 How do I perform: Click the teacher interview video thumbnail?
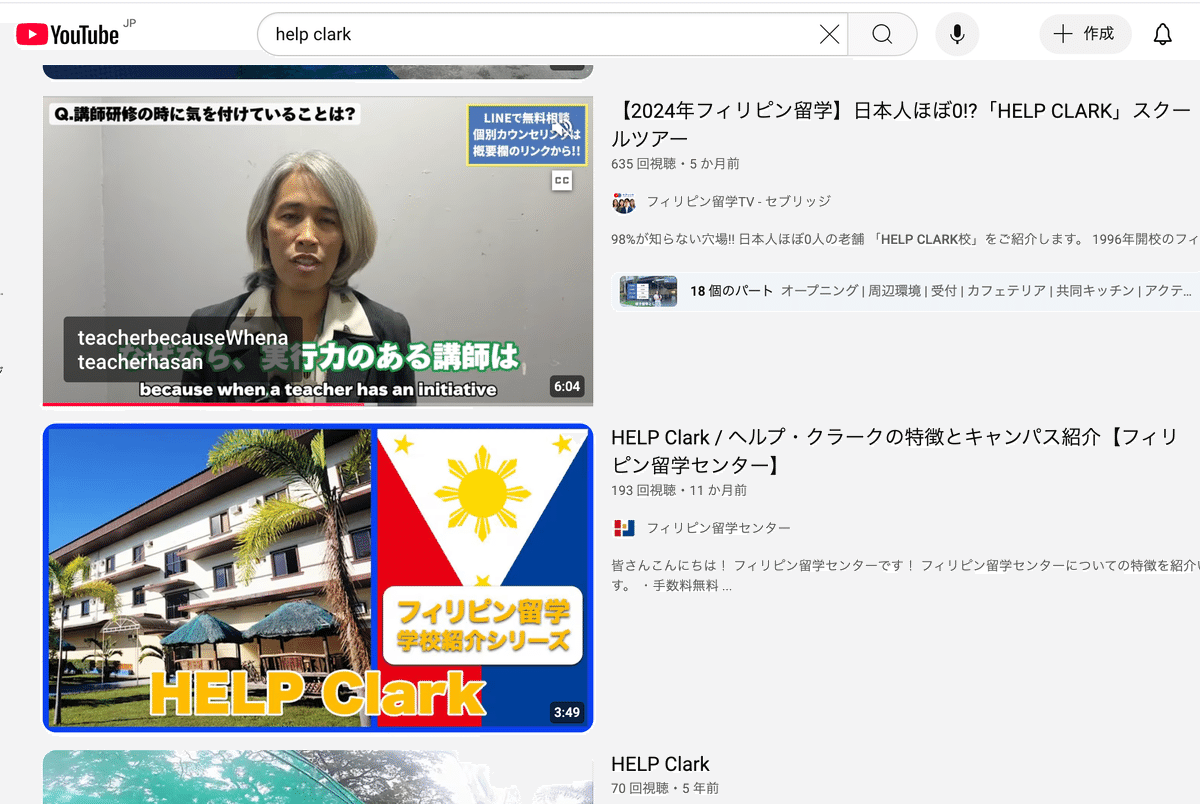316,250
